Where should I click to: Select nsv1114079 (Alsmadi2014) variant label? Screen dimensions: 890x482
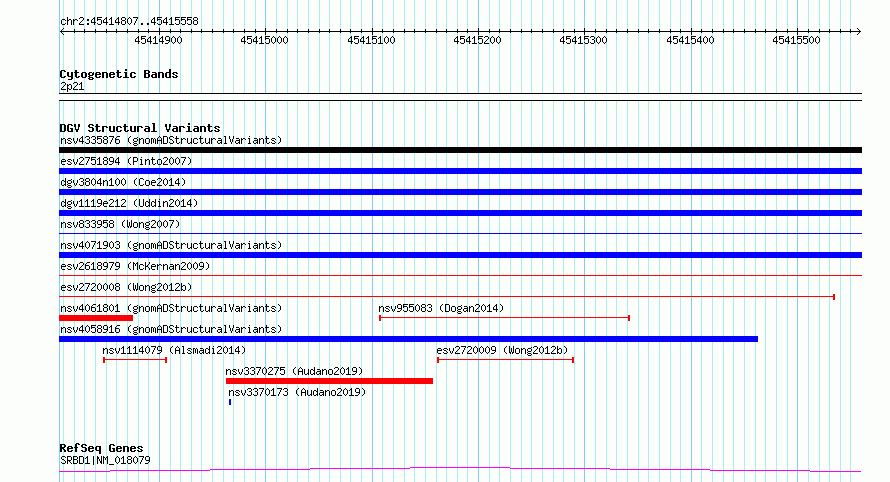click(174, 350)
